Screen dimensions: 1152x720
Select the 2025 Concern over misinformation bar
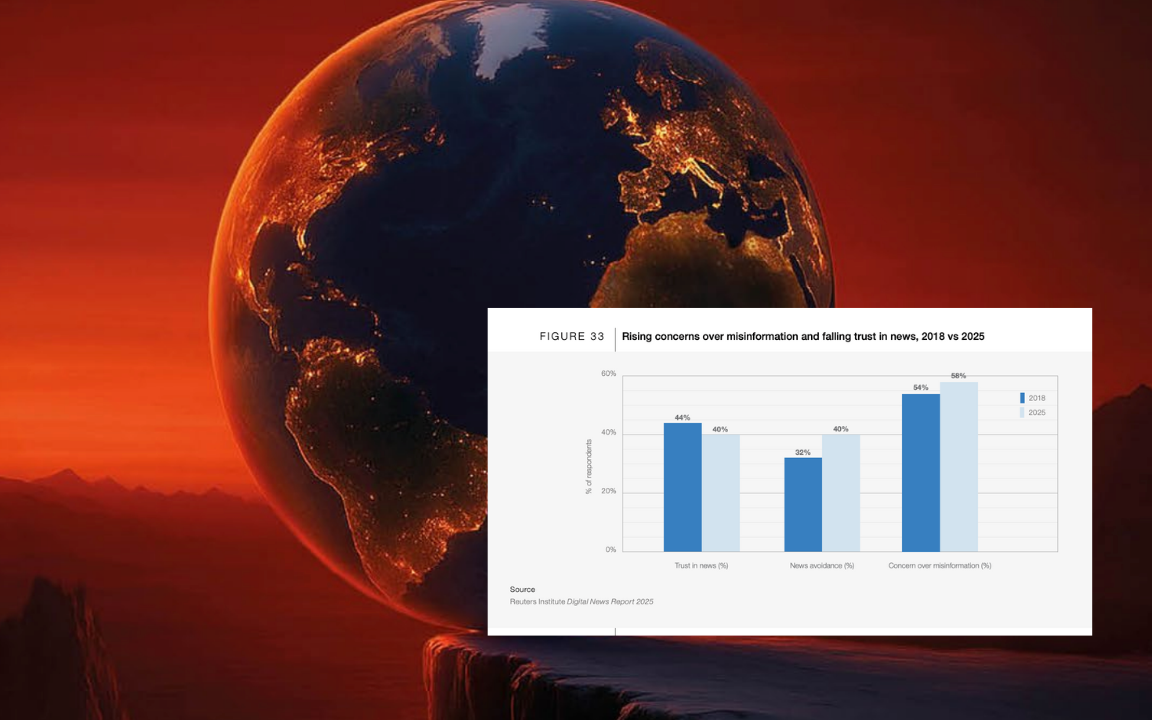point(958,466)
